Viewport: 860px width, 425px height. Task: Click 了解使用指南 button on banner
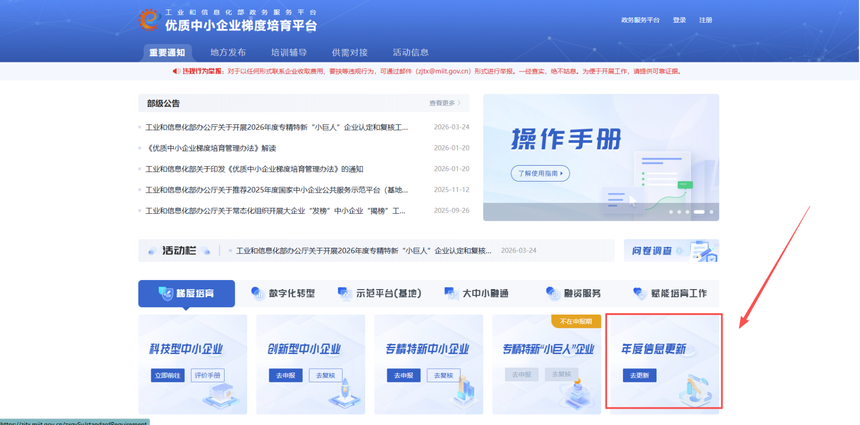pos(540,173)
